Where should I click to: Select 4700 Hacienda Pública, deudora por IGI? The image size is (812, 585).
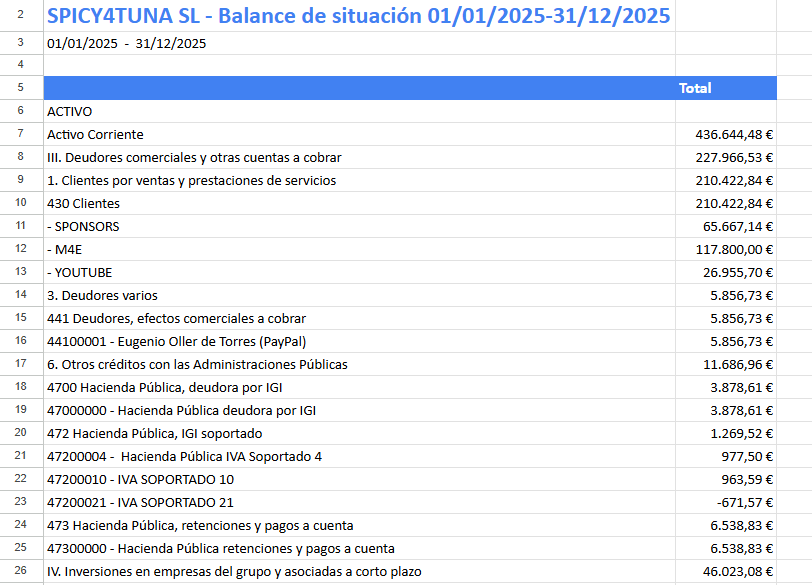[x=359, y=387]
